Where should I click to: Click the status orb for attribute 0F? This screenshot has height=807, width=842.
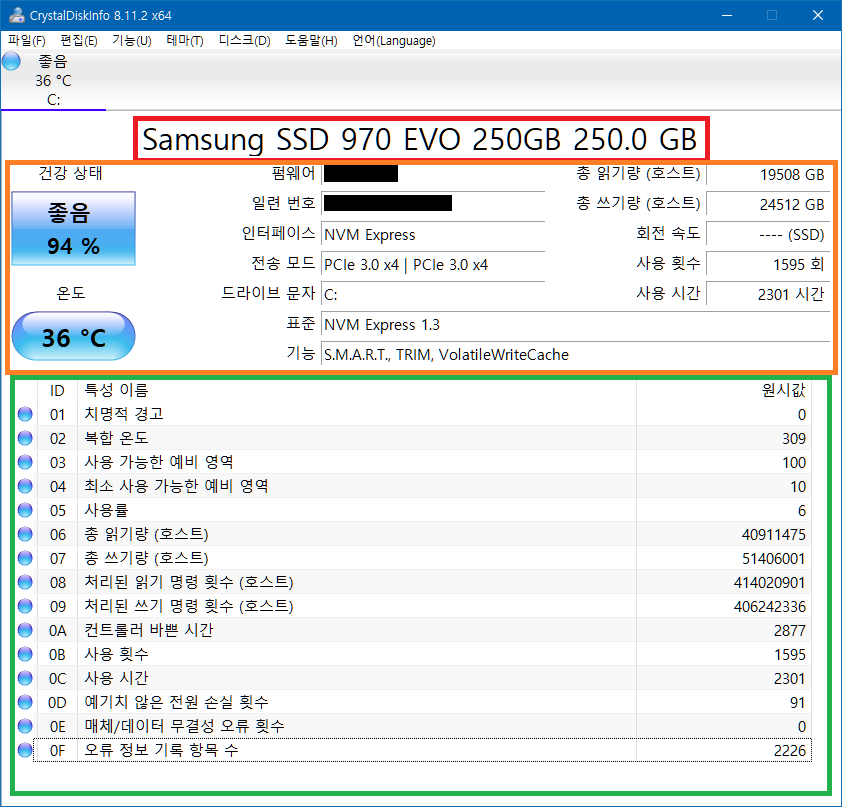click(25, 750)
